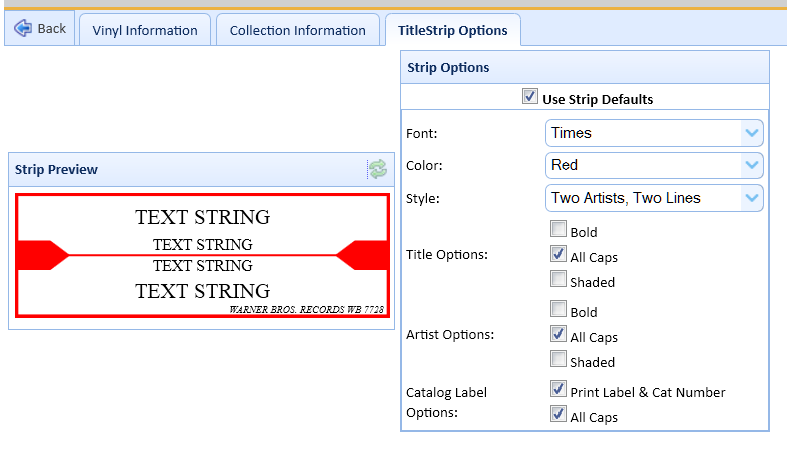Image resolution: width=787 pixels, height=465 pixels.
Task: Enable Shaded under Title Options
Action: 558,281
